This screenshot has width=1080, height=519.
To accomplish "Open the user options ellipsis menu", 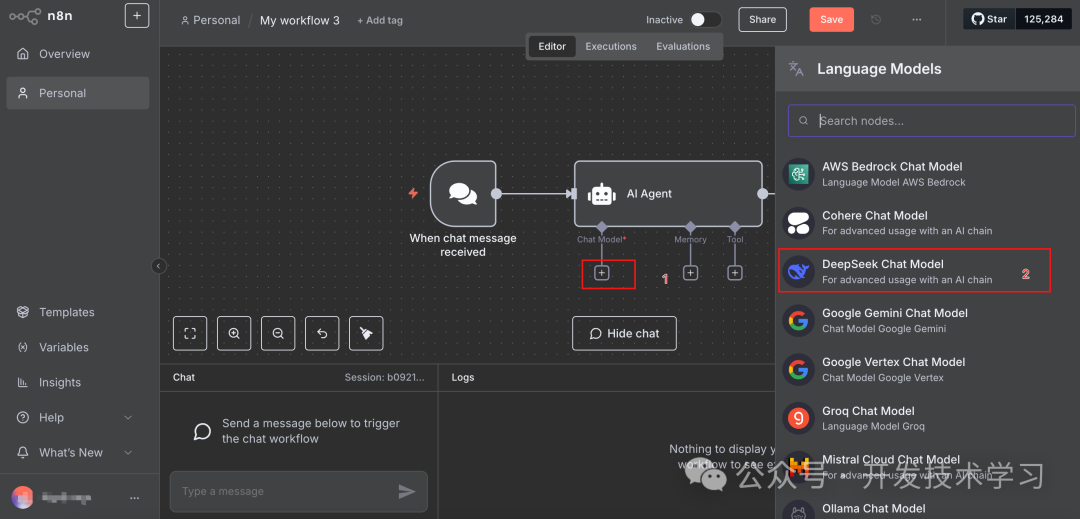I will [x=135, y=498].
